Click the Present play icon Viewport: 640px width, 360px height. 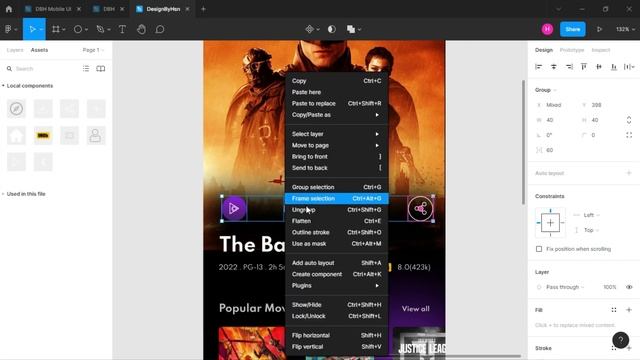(x=599, y=29)
